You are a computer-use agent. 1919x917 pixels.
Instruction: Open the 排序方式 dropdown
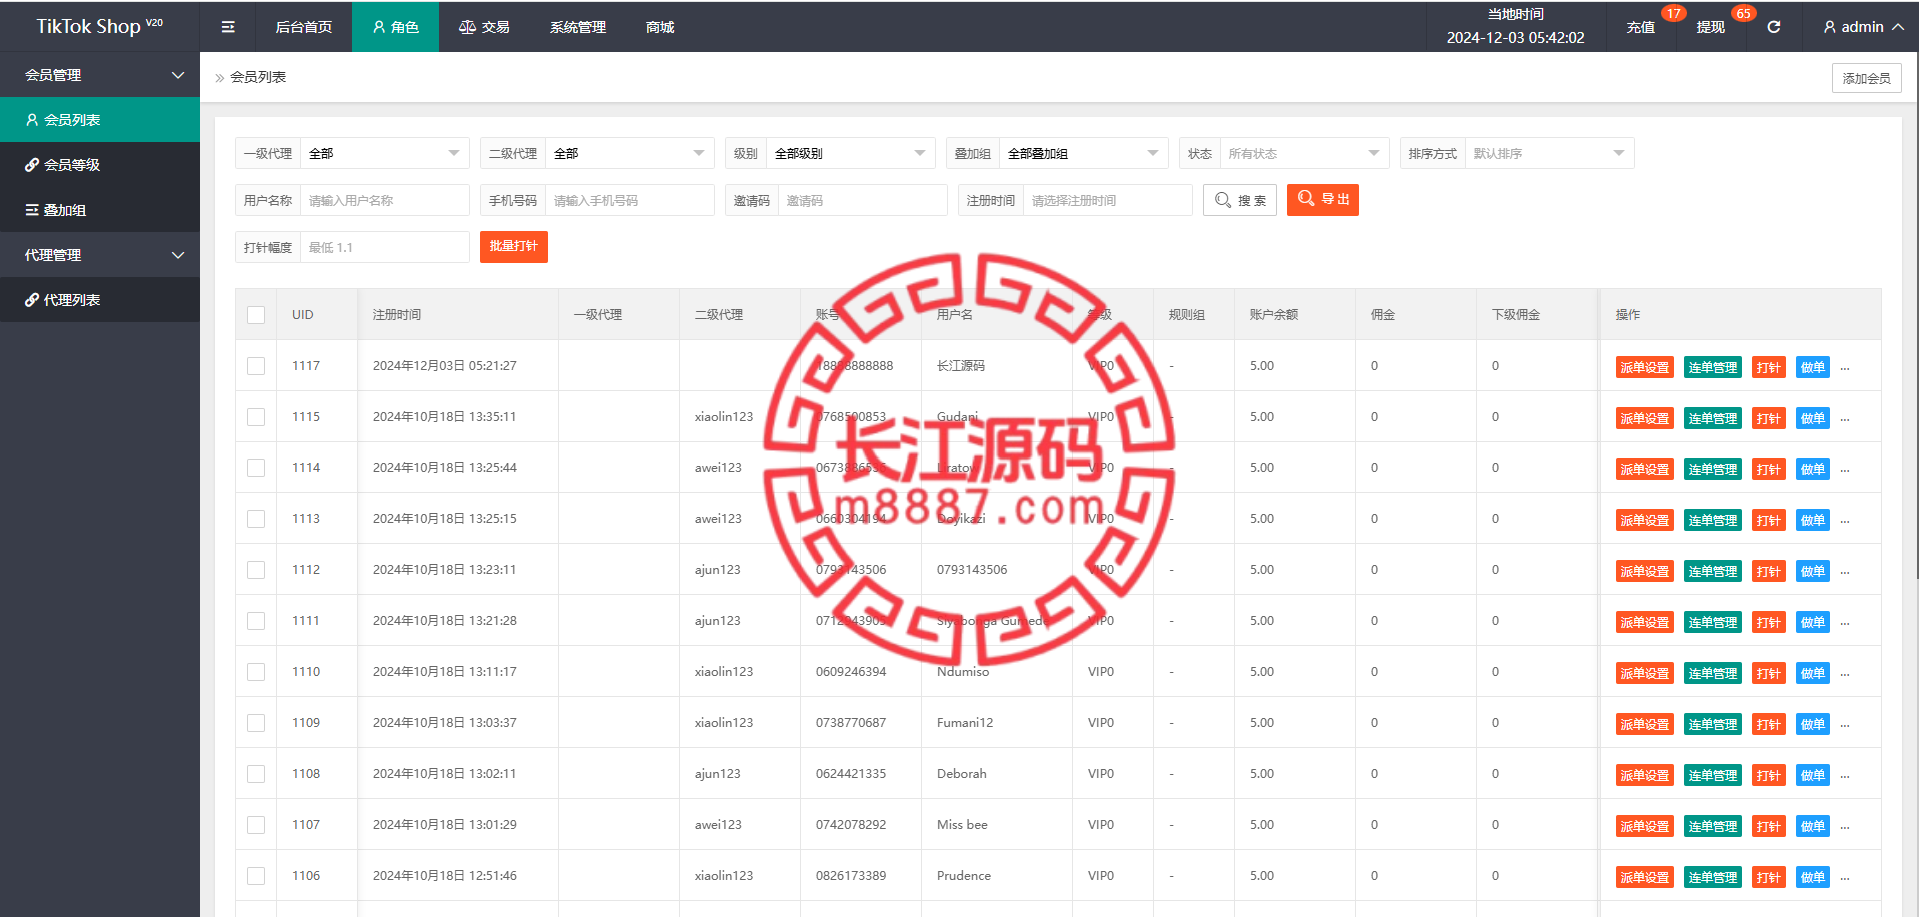(x=1550, y=153)
